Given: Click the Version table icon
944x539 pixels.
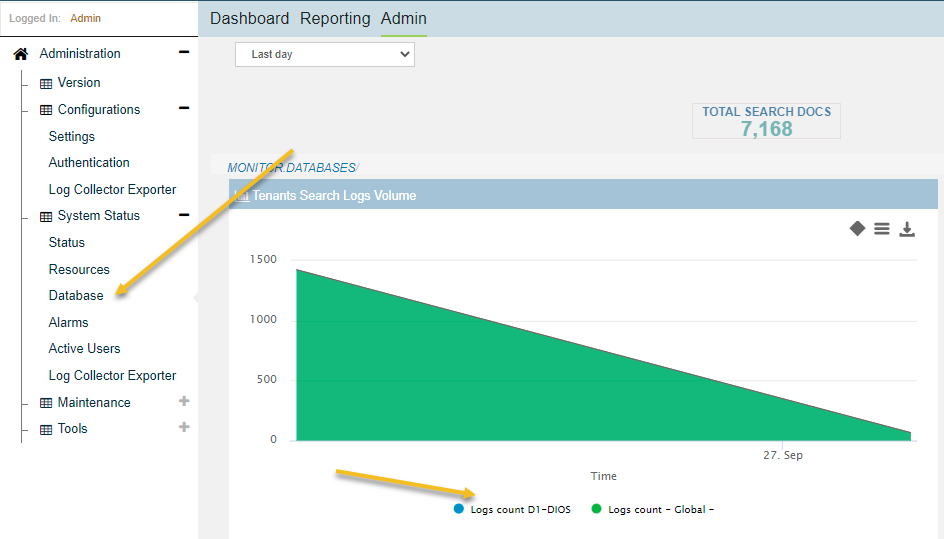Looking at the screenshot, I should pyautogui.click(x=46, y=83).
